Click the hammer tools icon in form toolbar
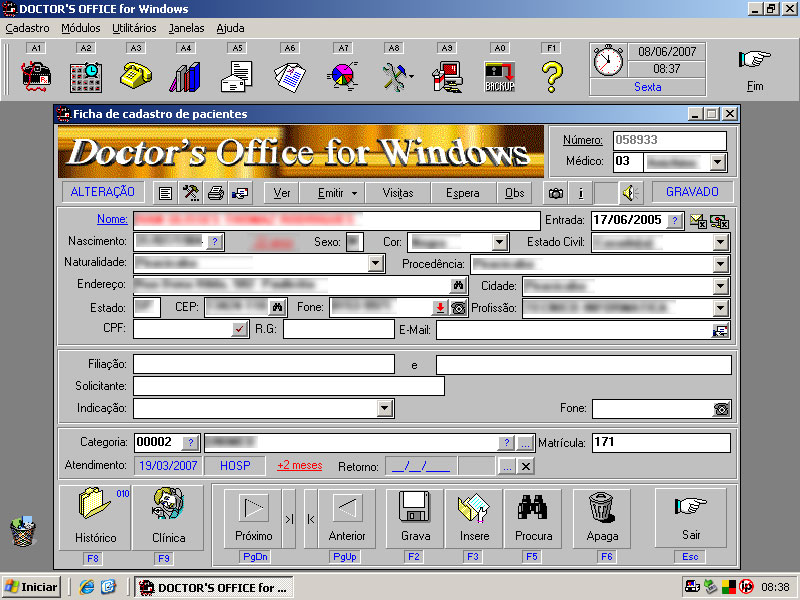The image size is (800, 600). (190, 193)
